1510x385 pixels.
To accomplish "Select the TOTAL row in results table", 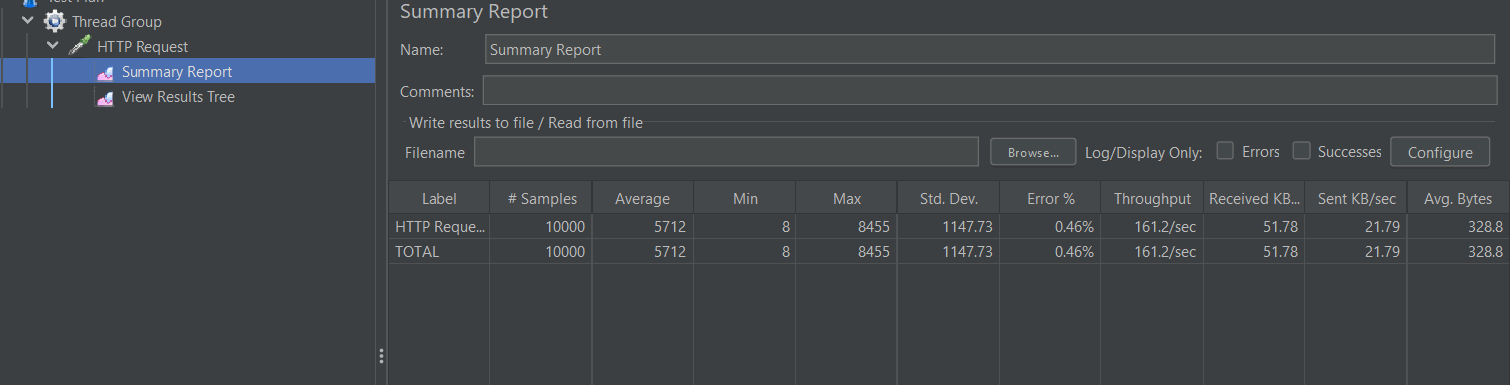I will click(x=948, y=252).
